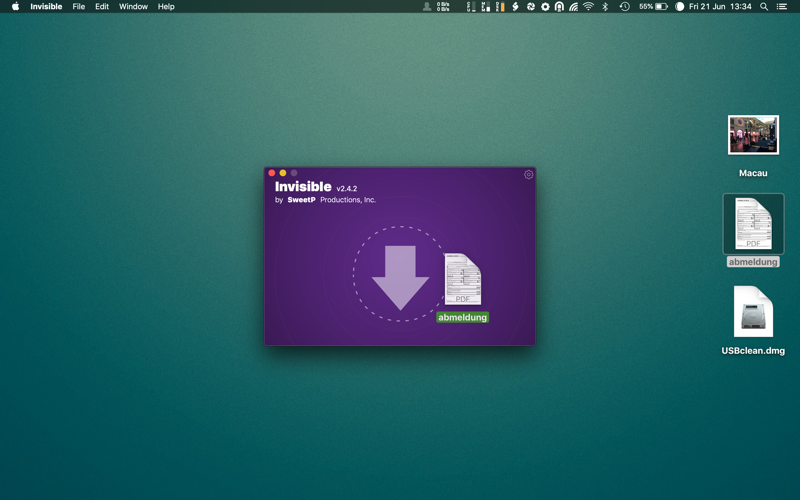Click the battery 55% indicator

tap(654, 7)
